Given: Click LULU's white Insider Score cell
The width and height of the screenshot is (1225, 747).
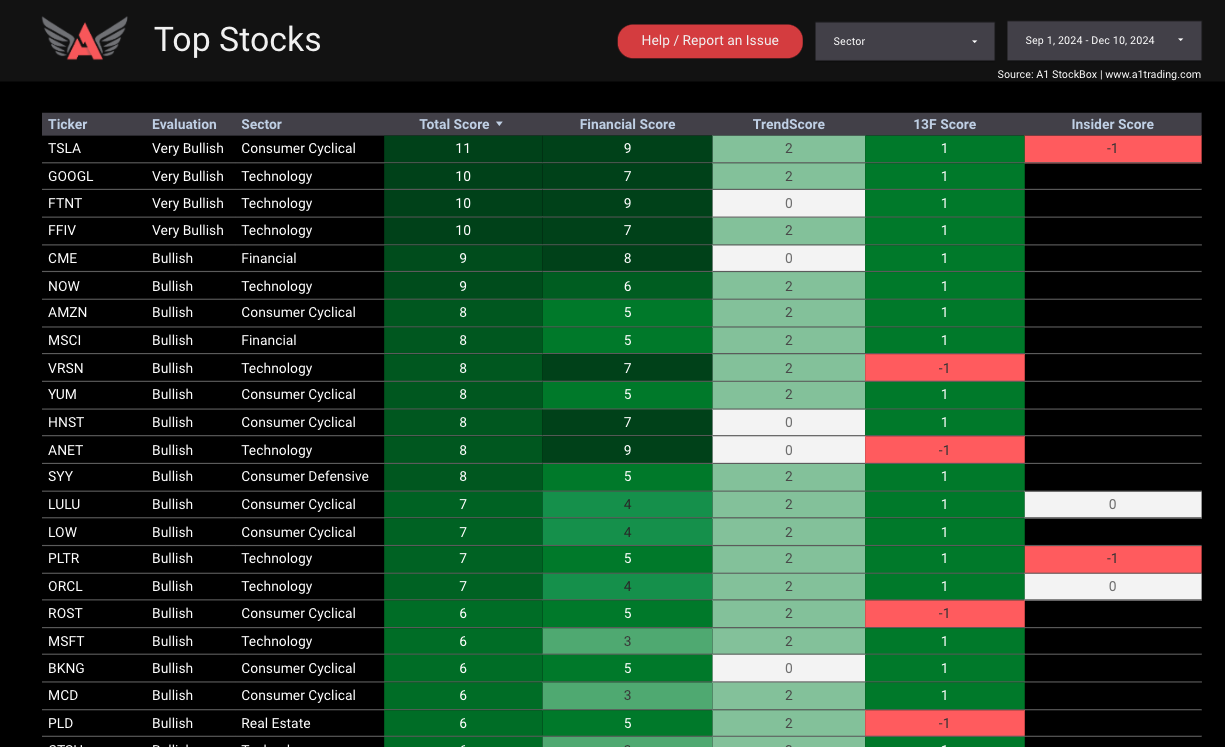Looking at the screenshot, I should 1112,505.
